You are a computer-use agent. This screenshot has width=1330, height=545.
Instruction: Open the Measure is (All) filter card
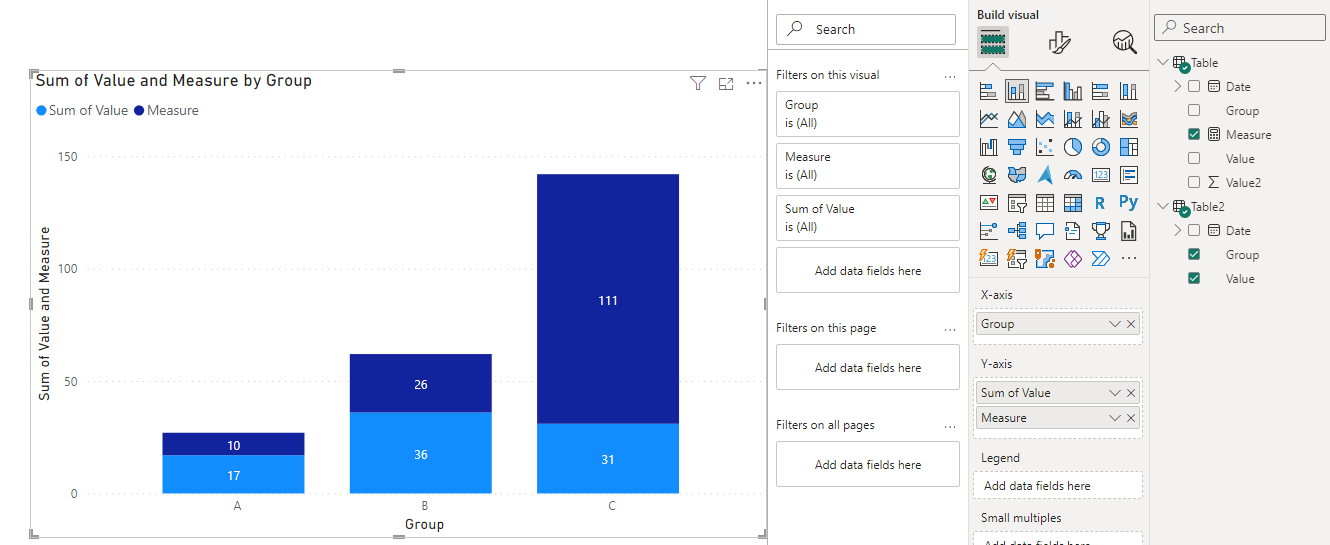(x=868, y=166)
